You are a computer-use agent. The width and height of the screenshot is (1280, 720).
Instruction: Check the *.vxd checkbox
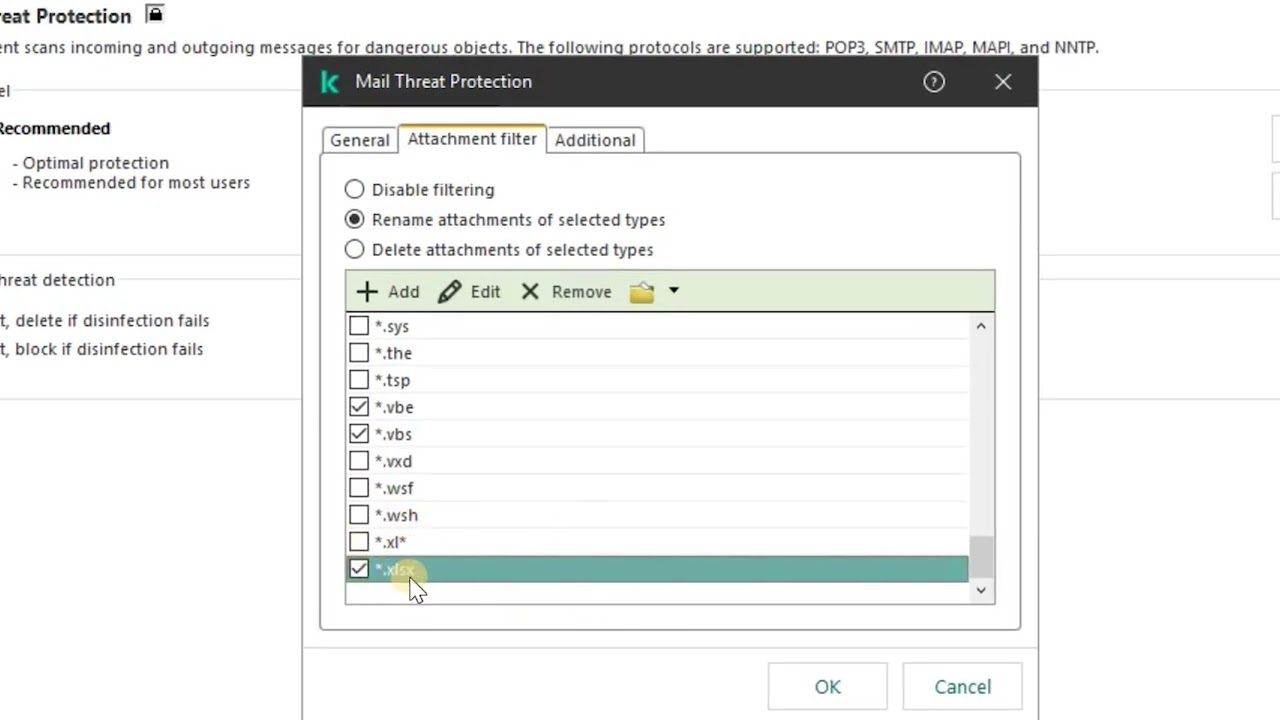tap(359, 461)
